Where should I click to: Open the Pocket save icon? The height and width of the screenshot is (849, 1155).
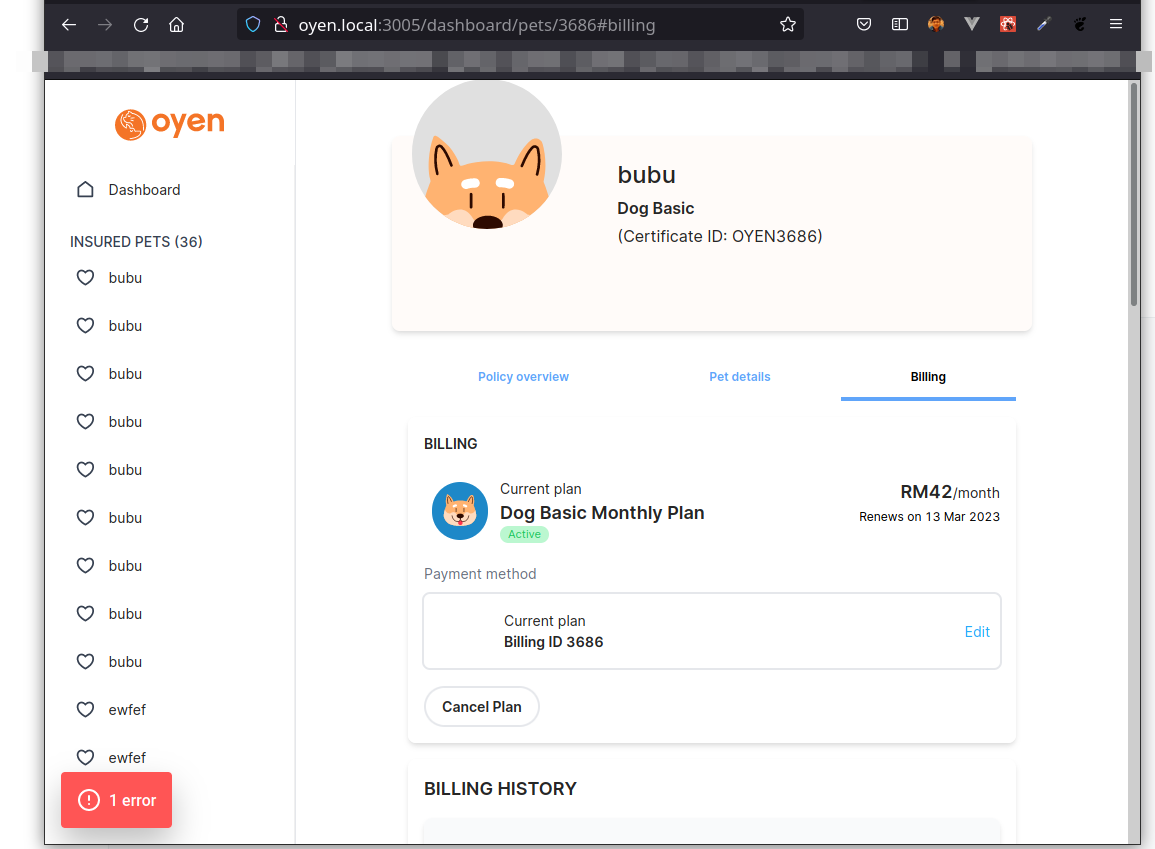click(x=864, y=25)
